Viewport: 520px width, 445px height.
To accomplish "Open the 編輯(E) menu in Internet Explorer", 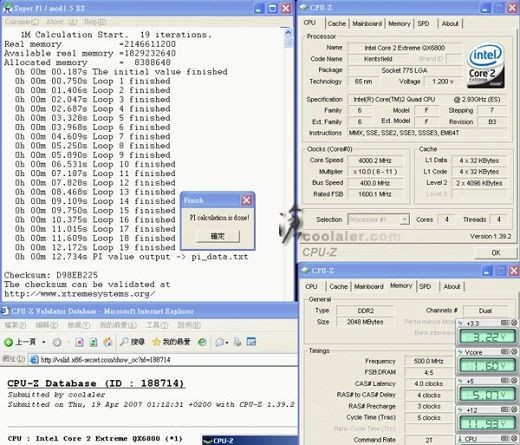I will [x=47, y=325].
